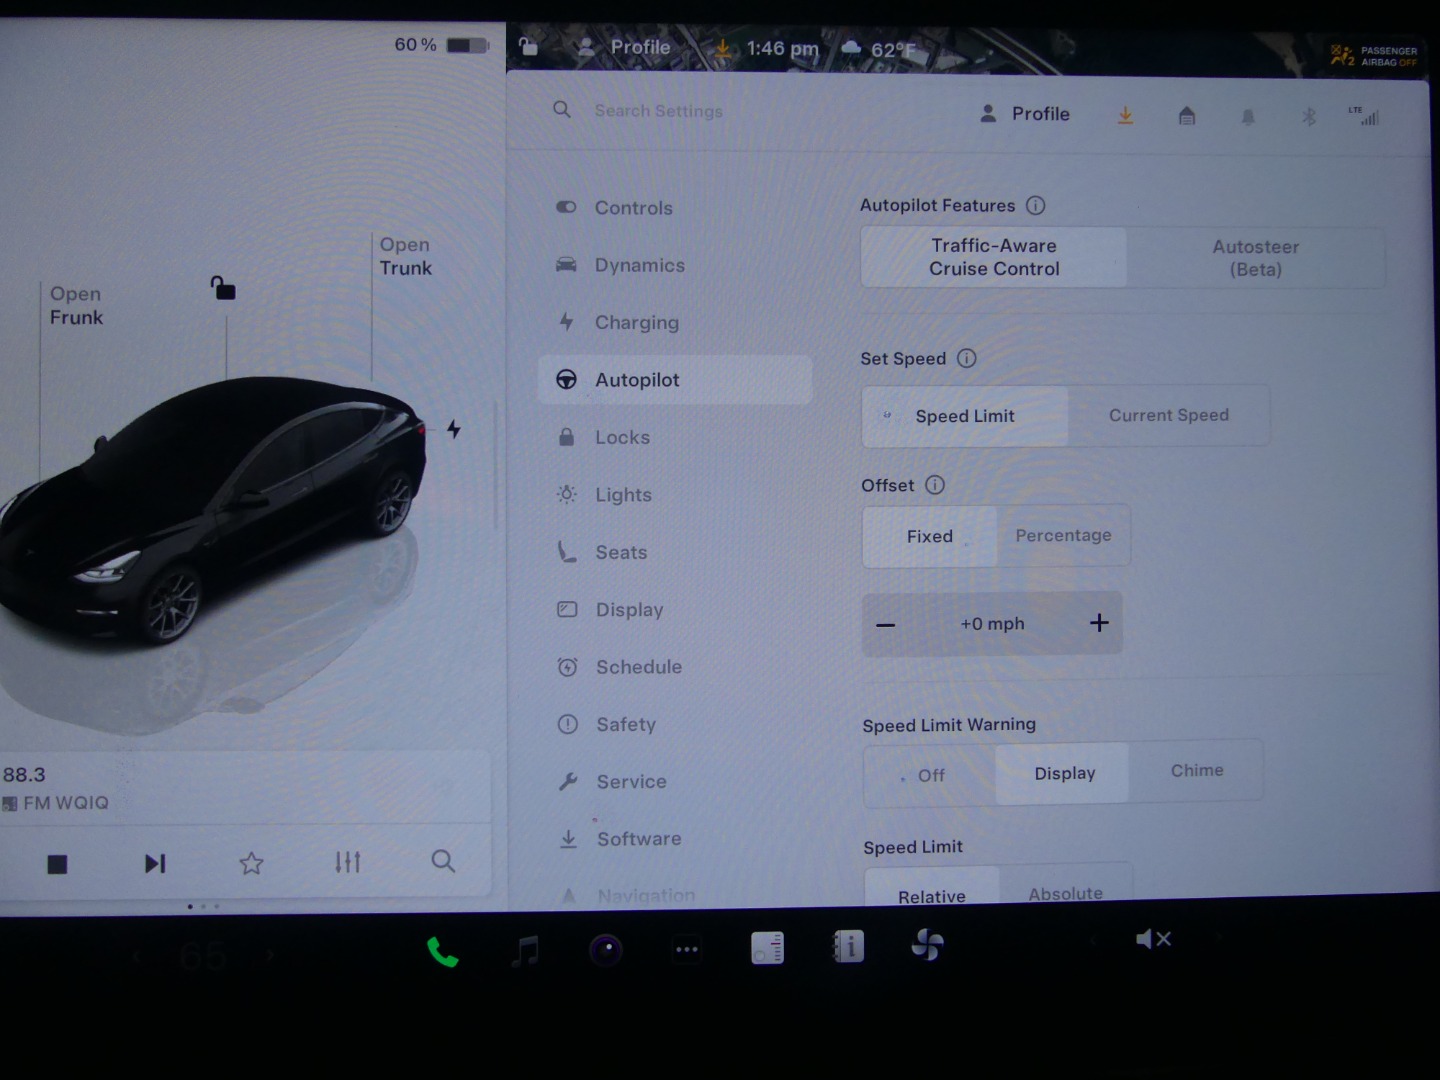This screenshot has width=1440, height=1080.
Task: Tap the phone icon in bottom dock
Action: click(442, 951)
